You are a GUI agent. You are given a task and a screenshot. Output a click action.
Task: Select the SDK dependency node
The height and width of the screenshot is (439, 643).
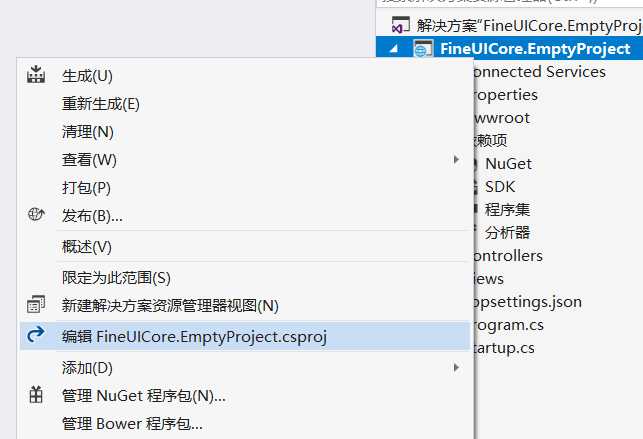(x=500, y=186)
